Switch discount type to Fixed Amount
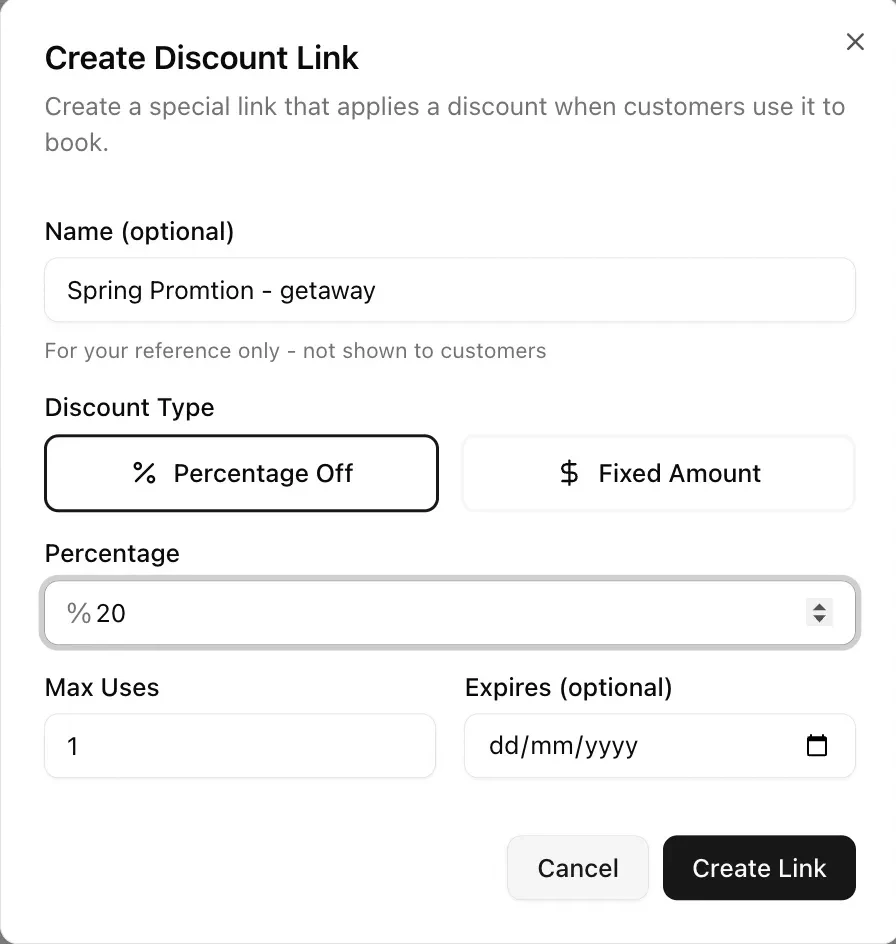 tap(658, 473)
